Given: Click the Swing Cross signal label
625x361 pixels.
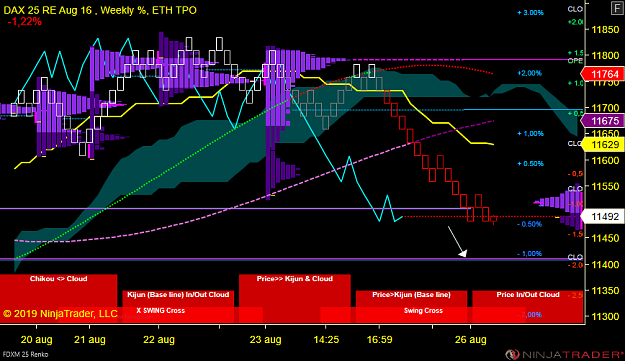Looking at the screenshot, I should 423,310.
